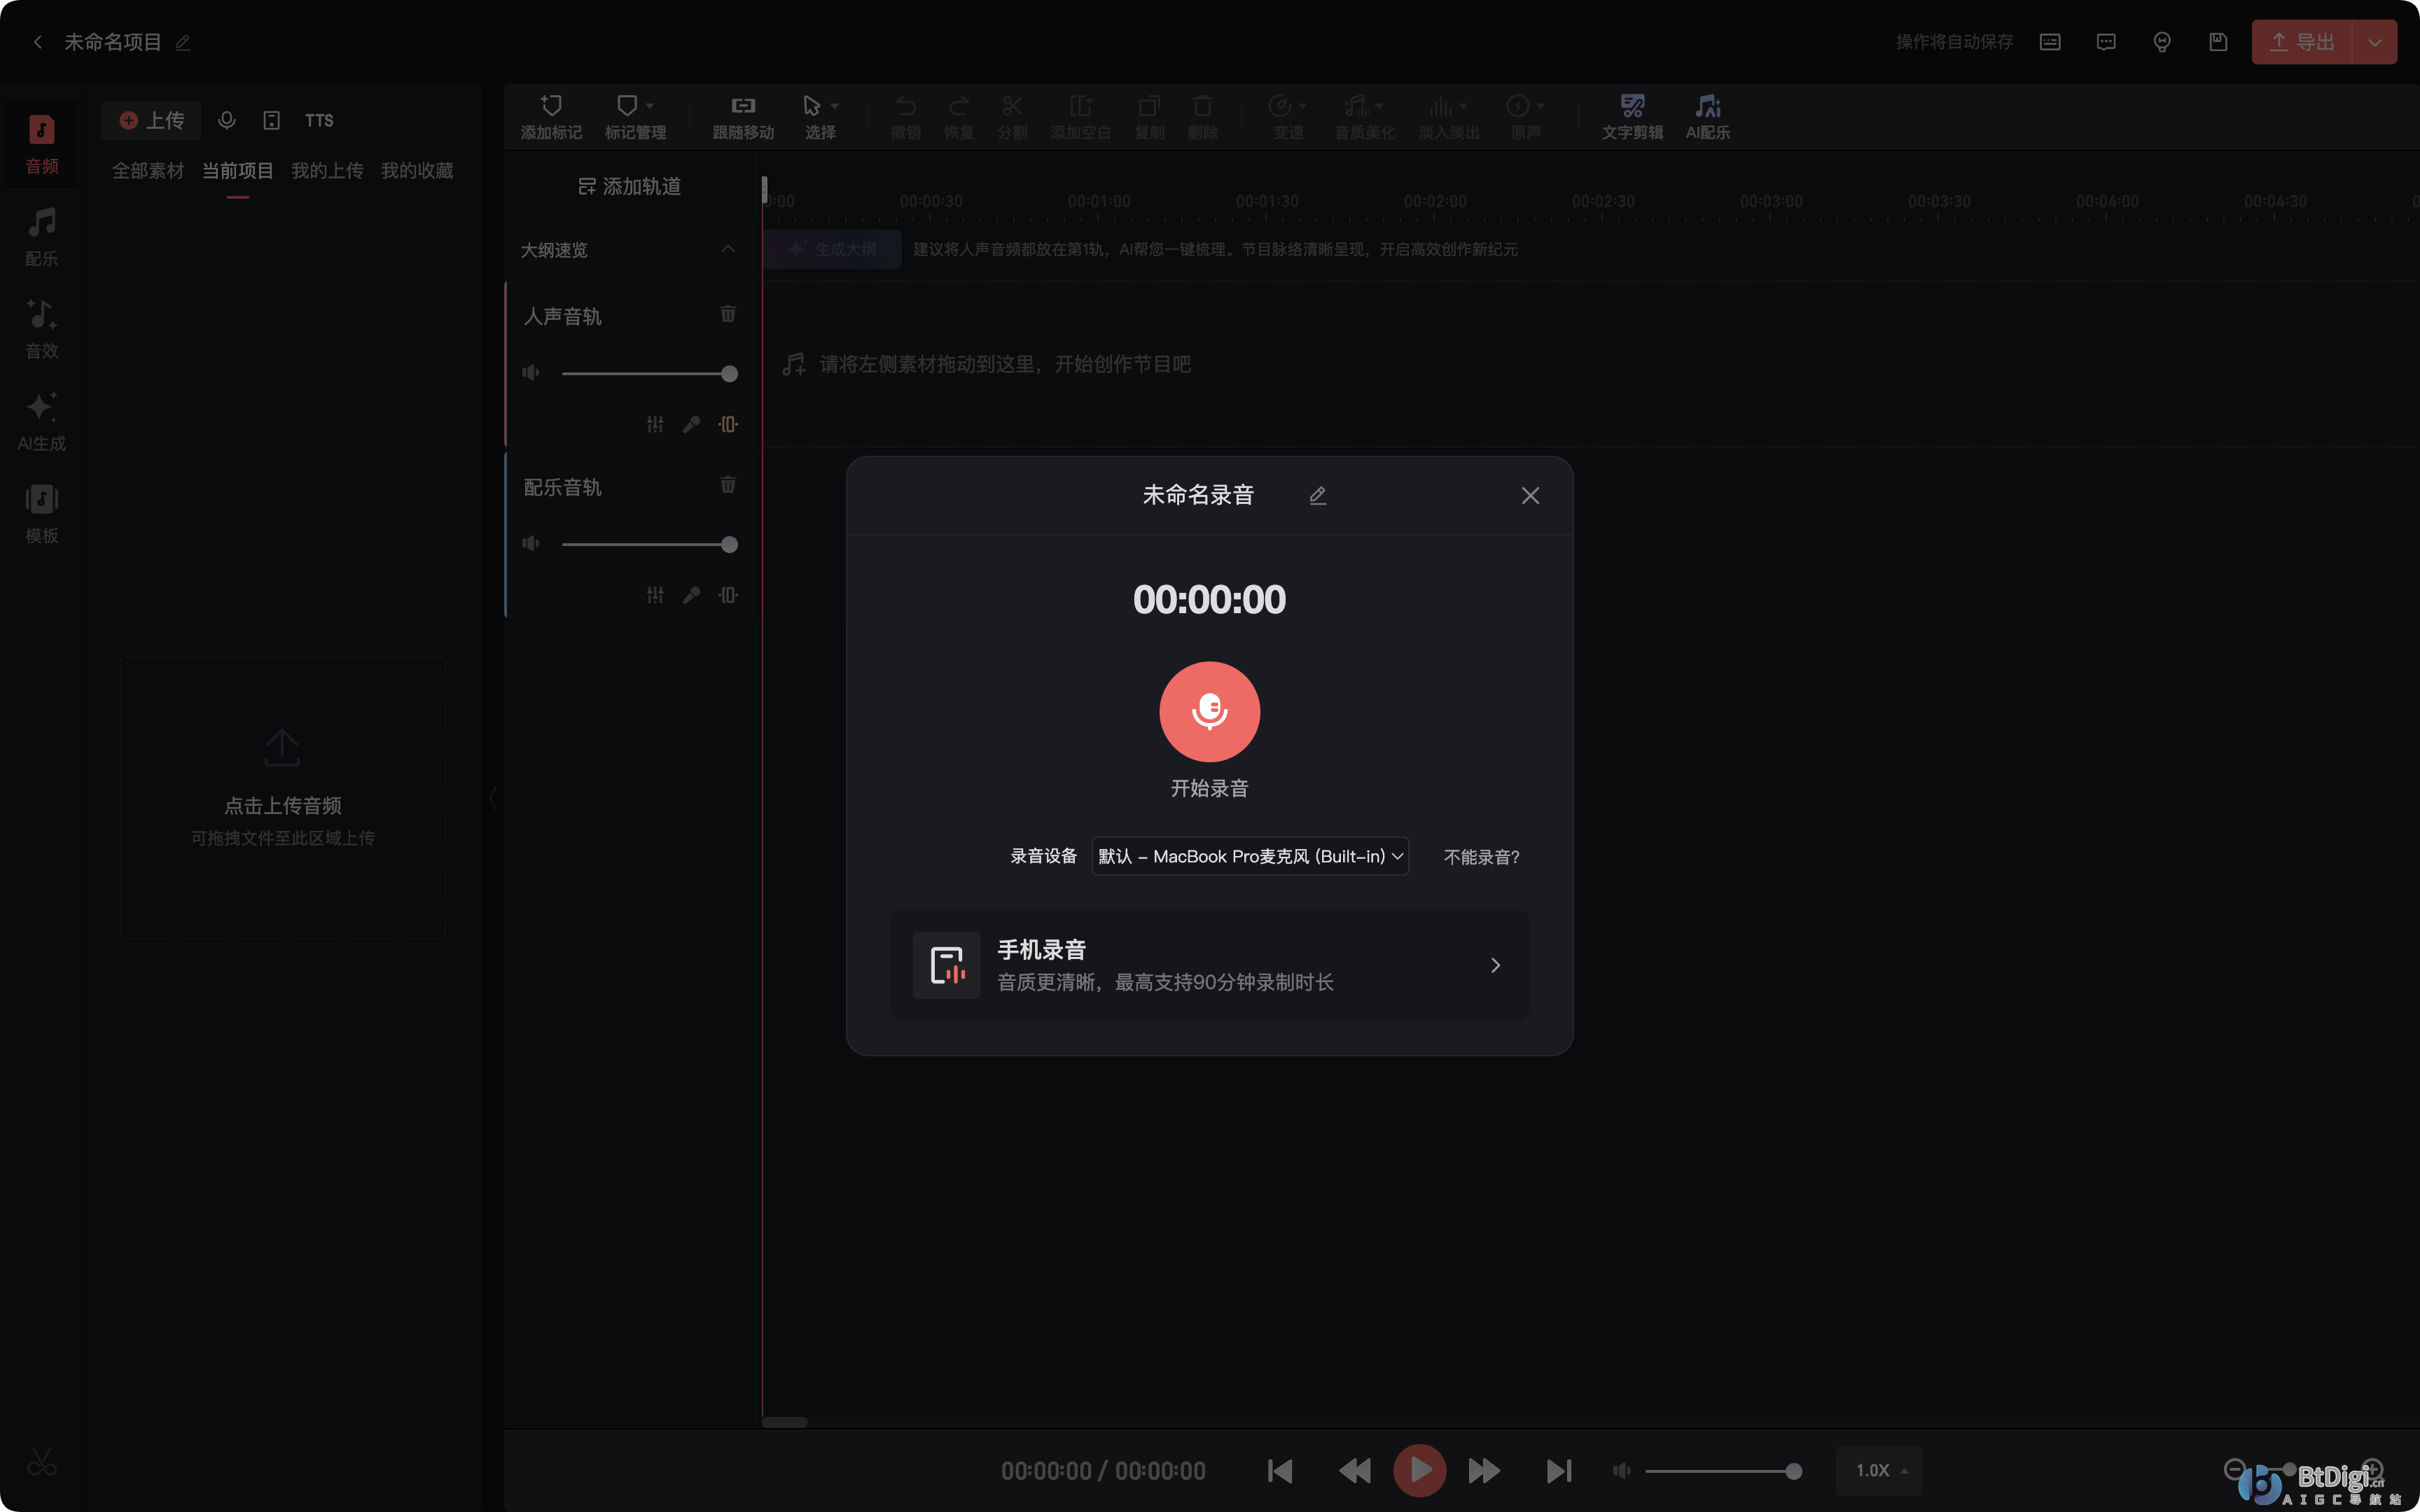Image resolution: width=2420 pixels, height=1512 pixels.
Task: Jump to the timeline start
Action: [1280, 1470]
